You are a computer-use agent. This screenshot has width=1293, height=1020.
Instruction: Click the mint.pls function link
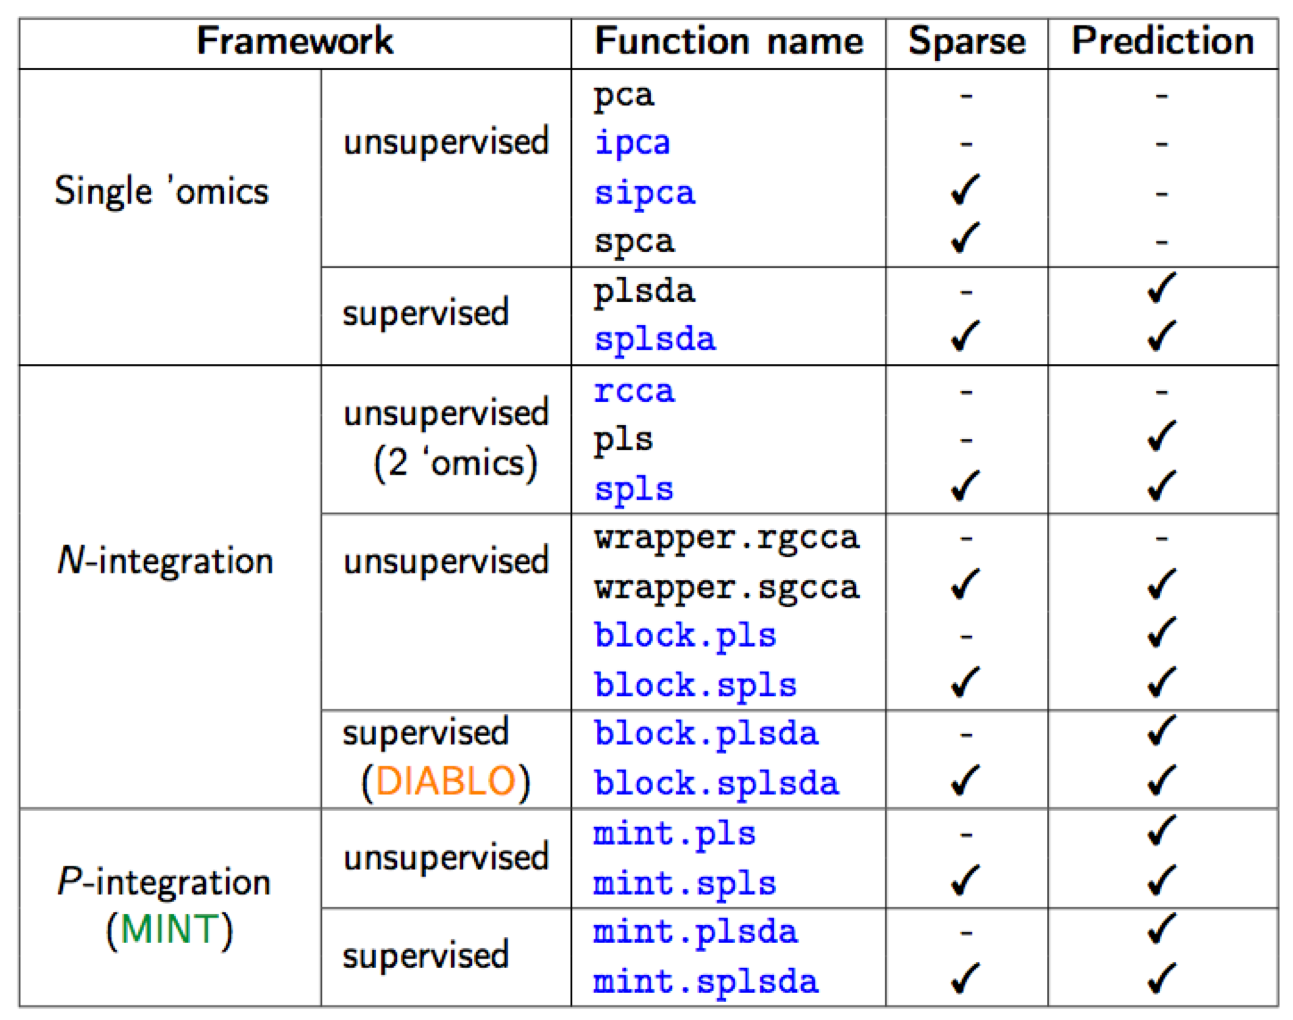[674, 833]
